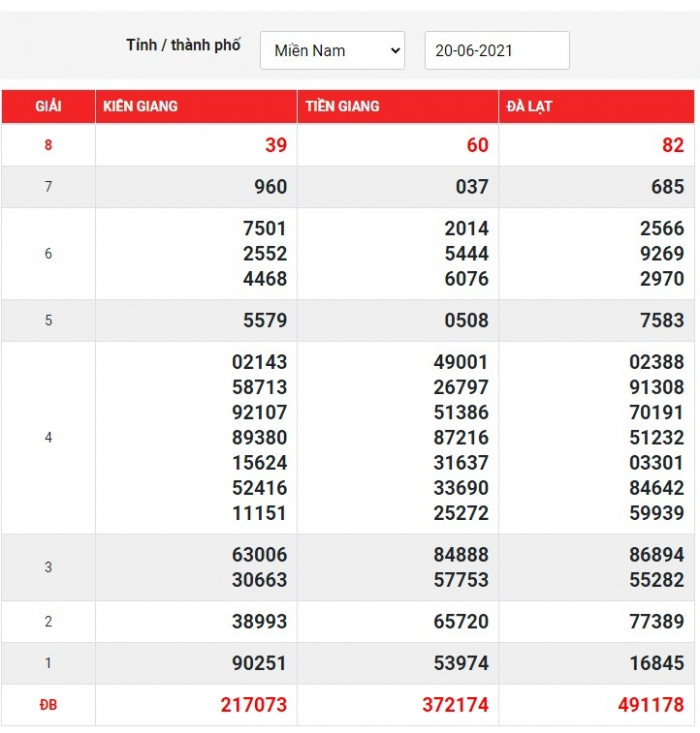Click the date field showing 20-06-2021

click(x=497, y=51)
